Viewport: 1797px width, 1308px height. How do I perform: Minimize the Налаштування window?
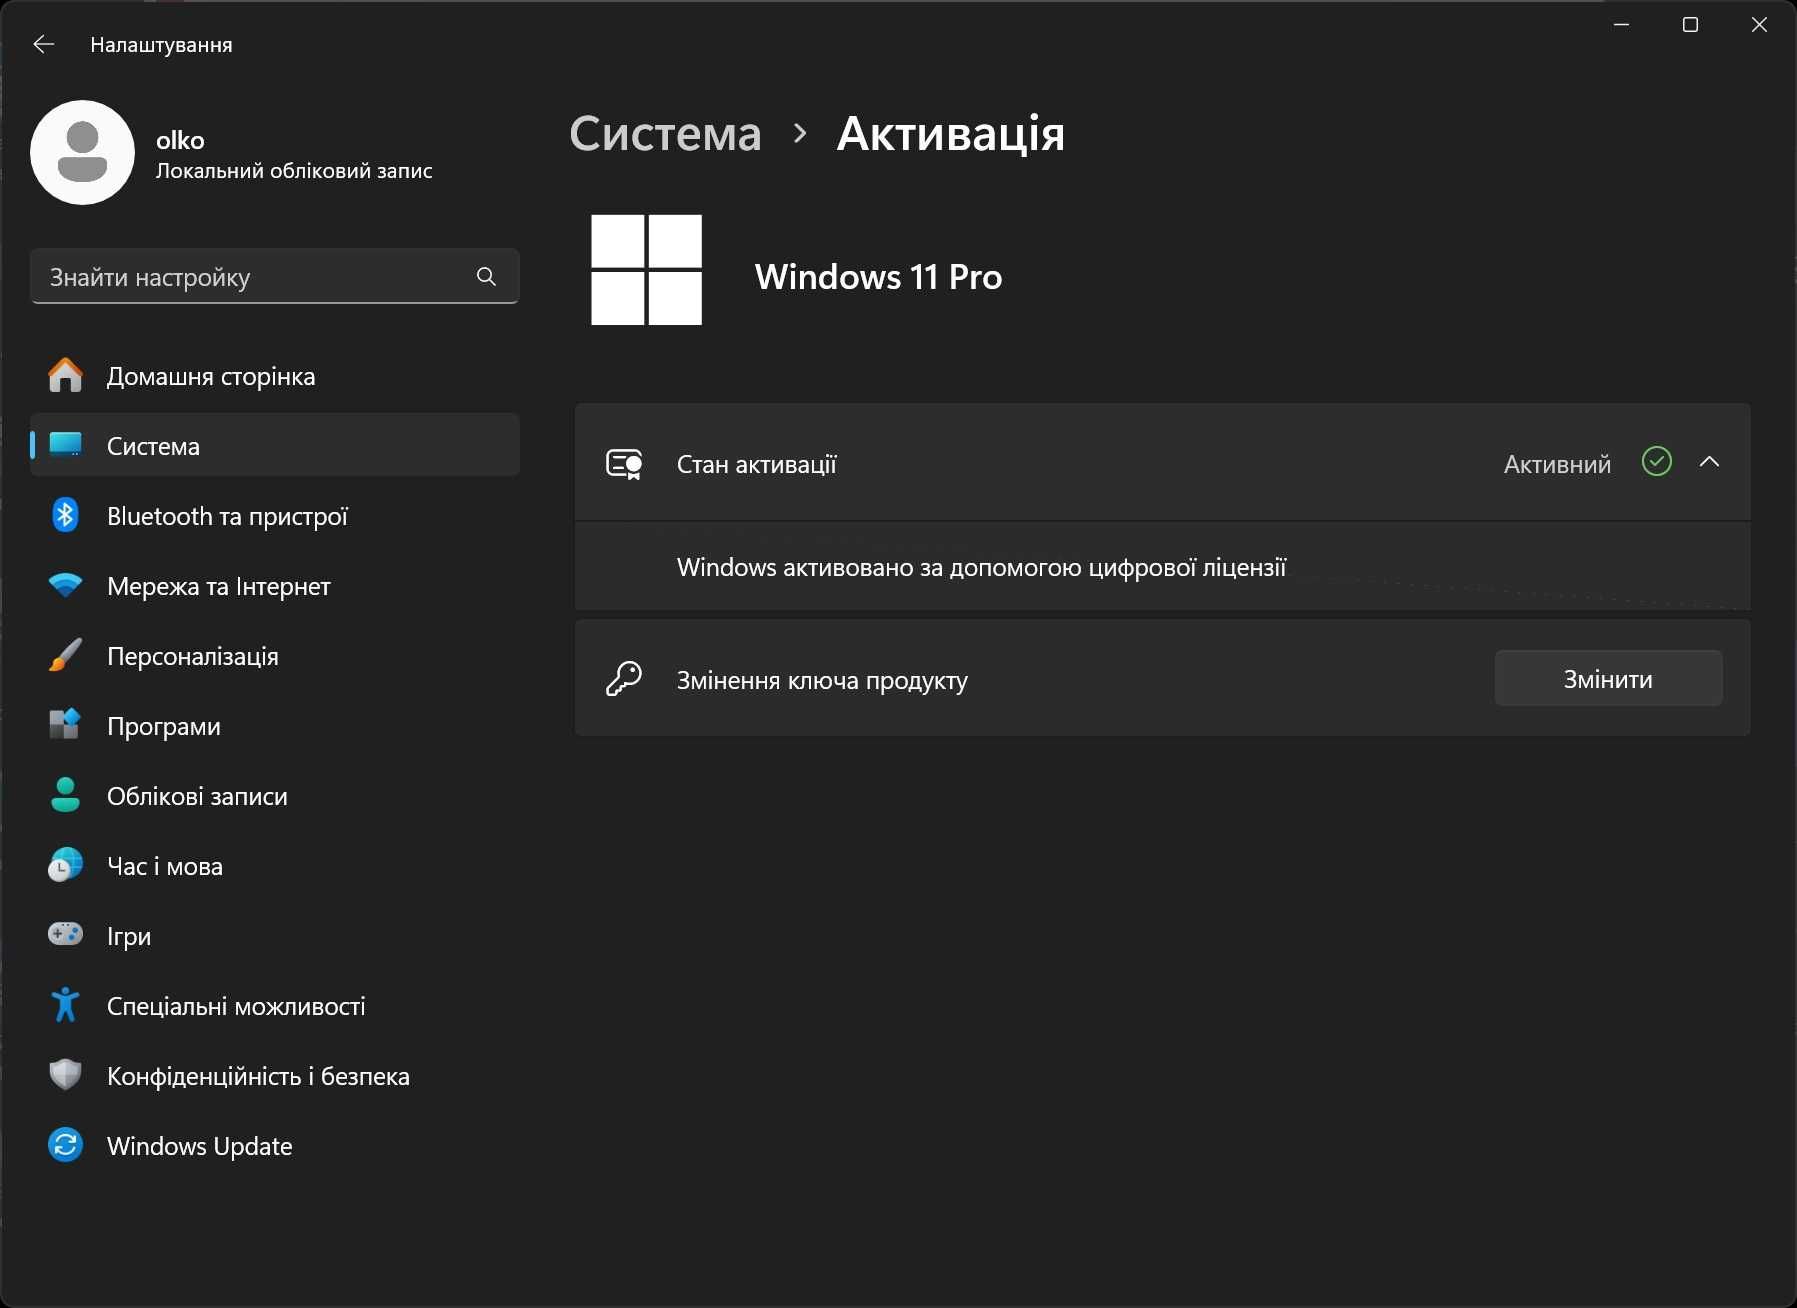pyautogui.click(x=1622, y=24)
